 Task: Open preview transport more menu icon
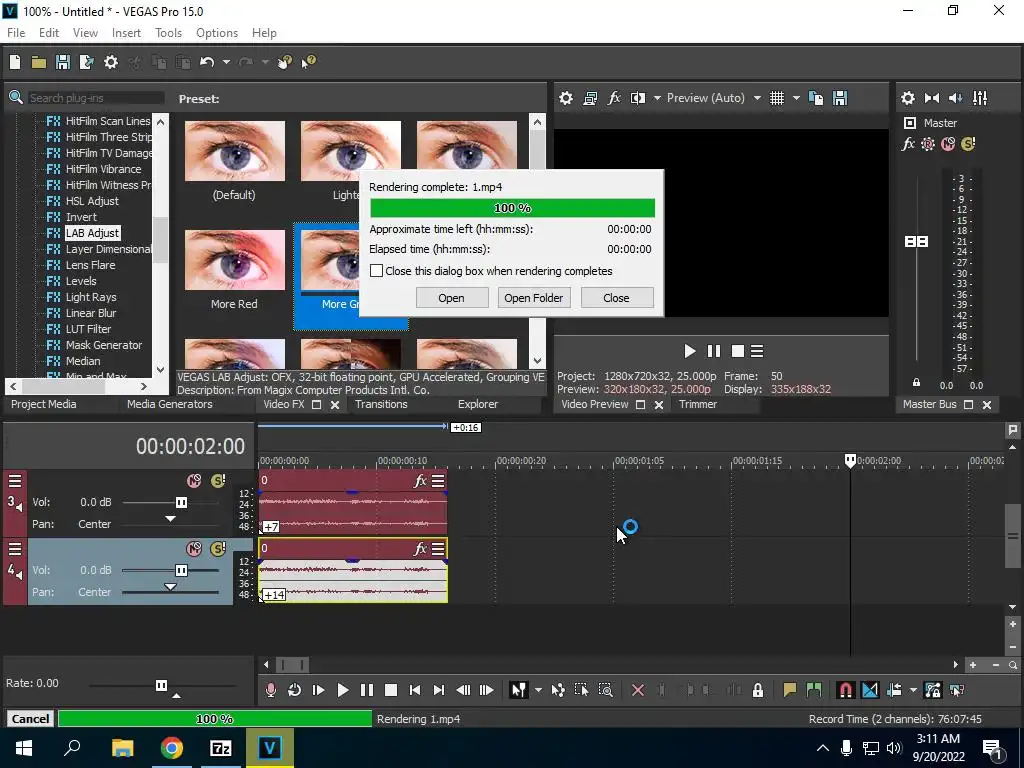pyautogui.click(x=757, y=351)
